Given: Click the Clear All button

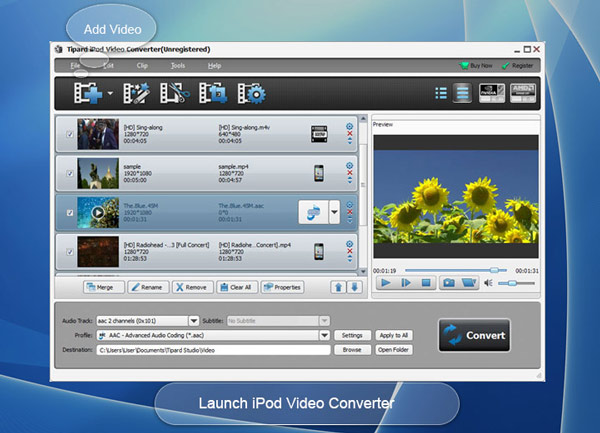Looking at the screenshot, I should pos(237,287).
